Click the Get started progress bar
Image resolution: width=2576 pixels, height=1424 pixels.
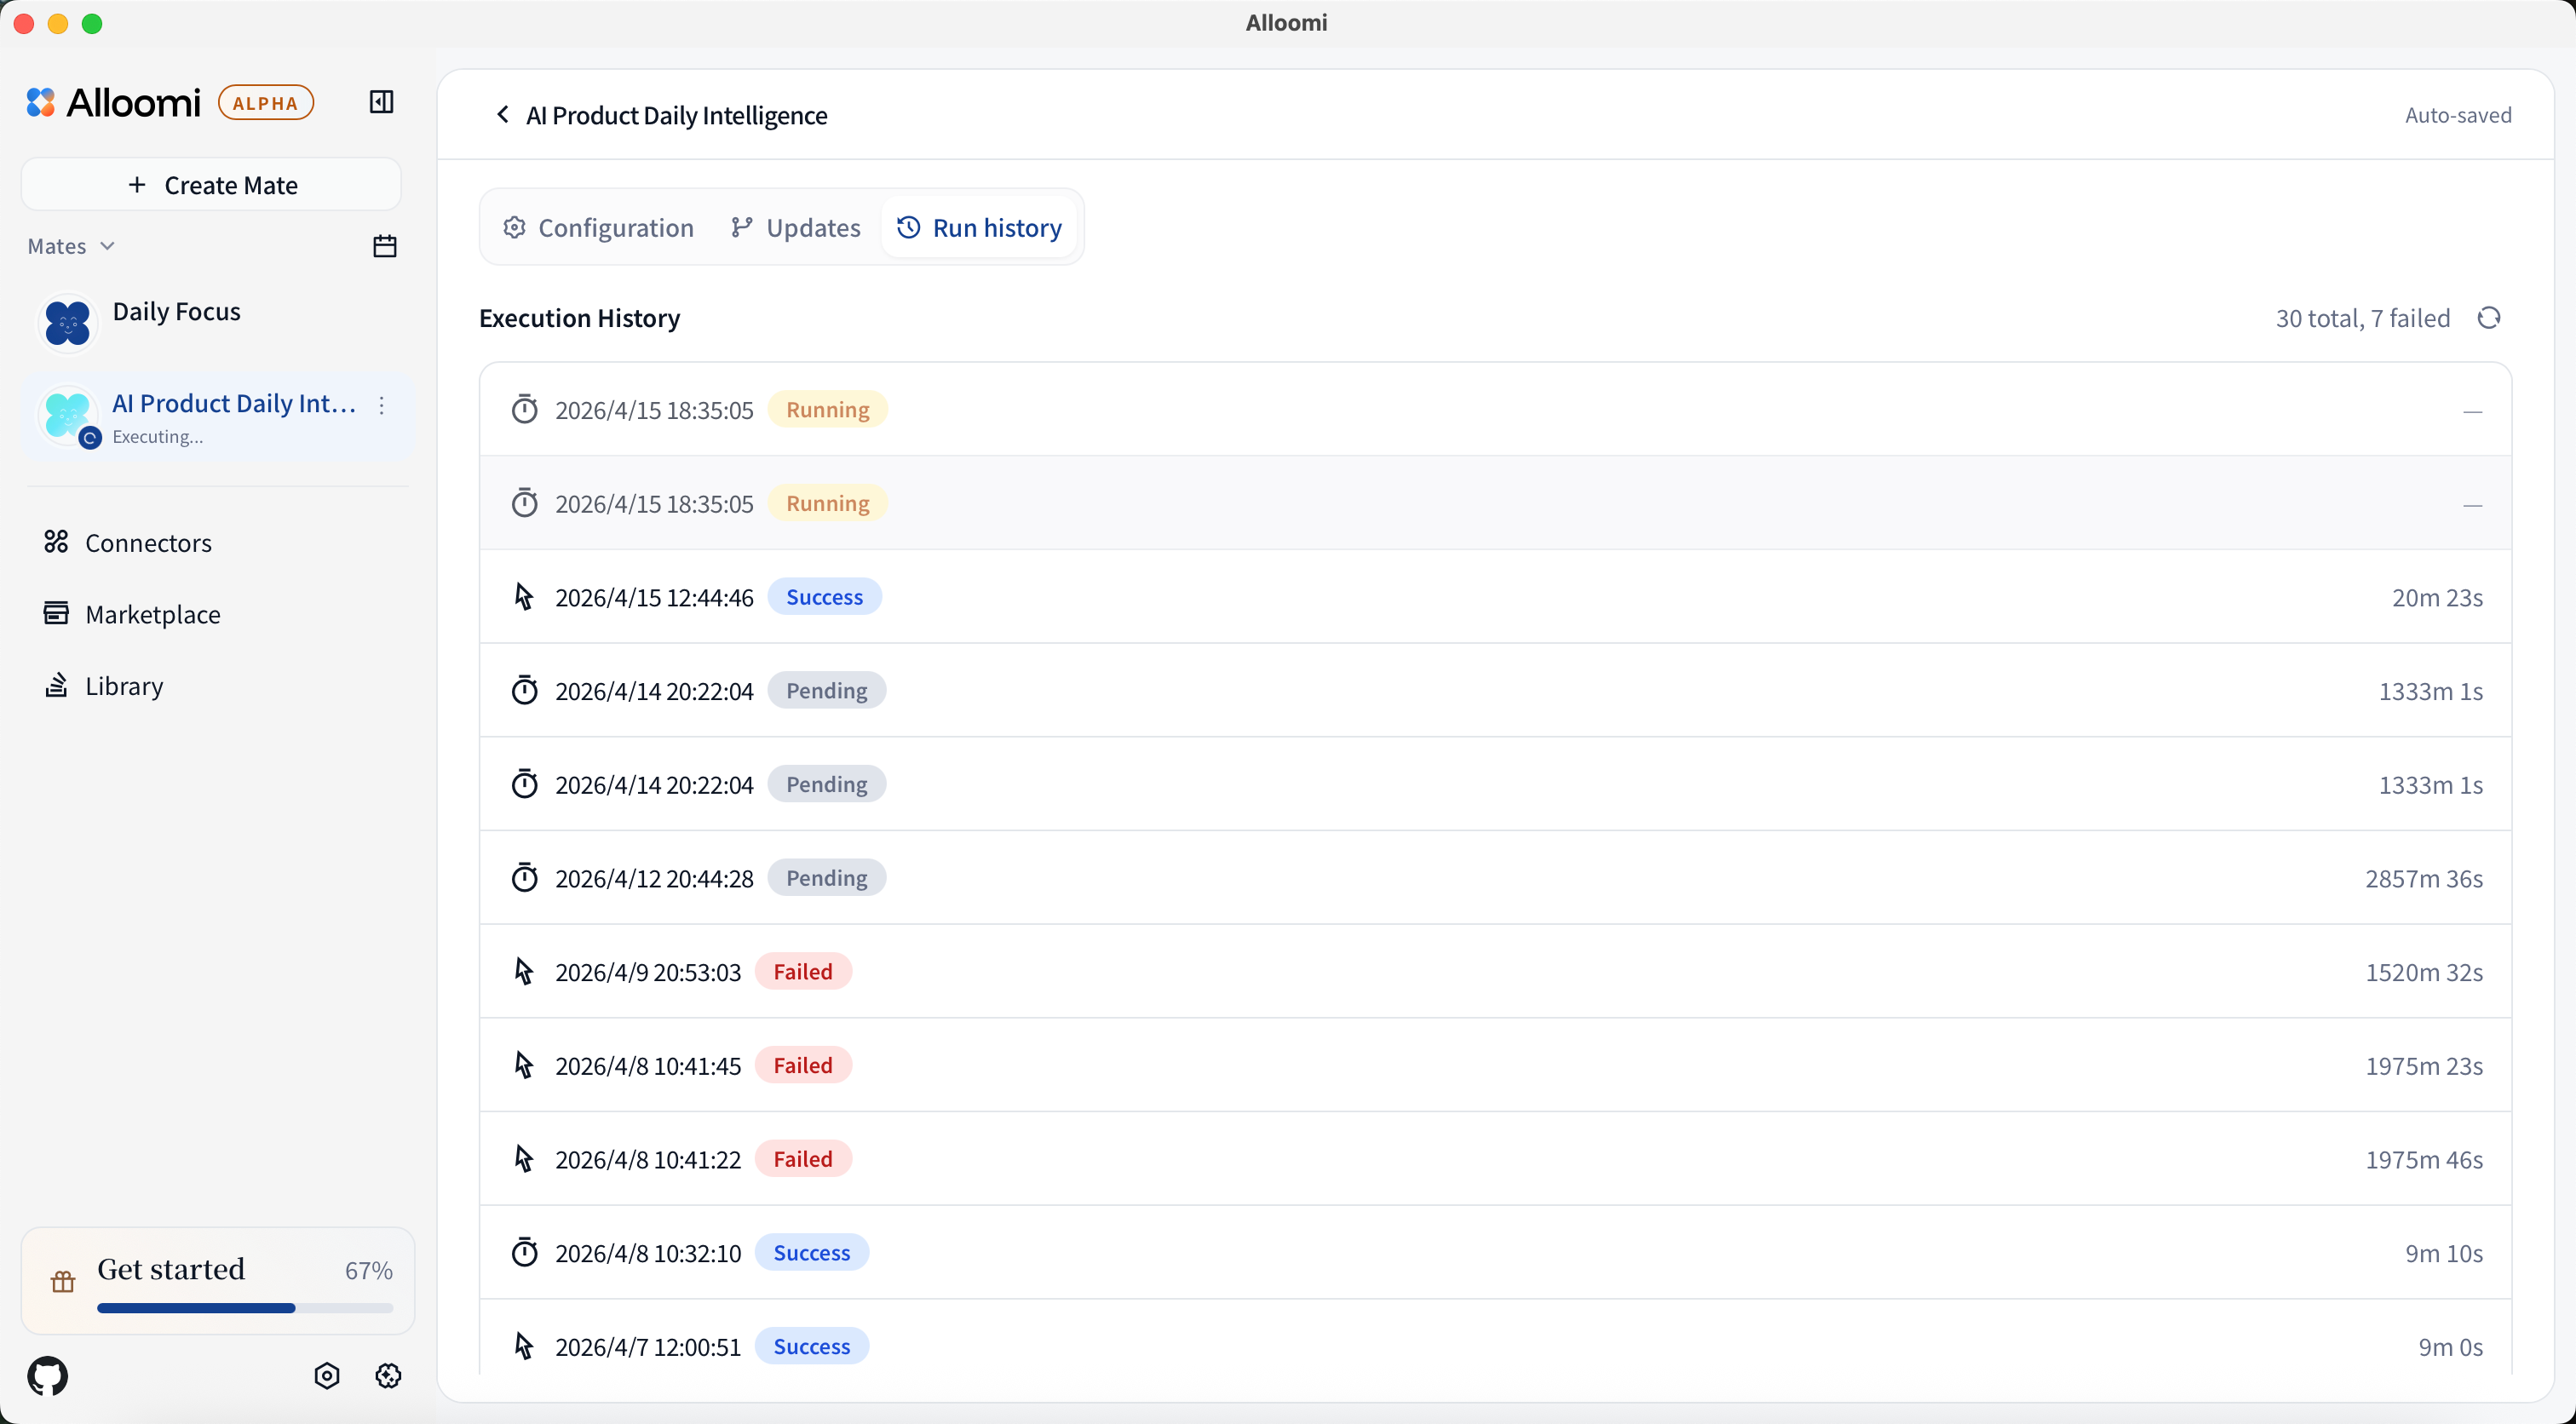245,1308
